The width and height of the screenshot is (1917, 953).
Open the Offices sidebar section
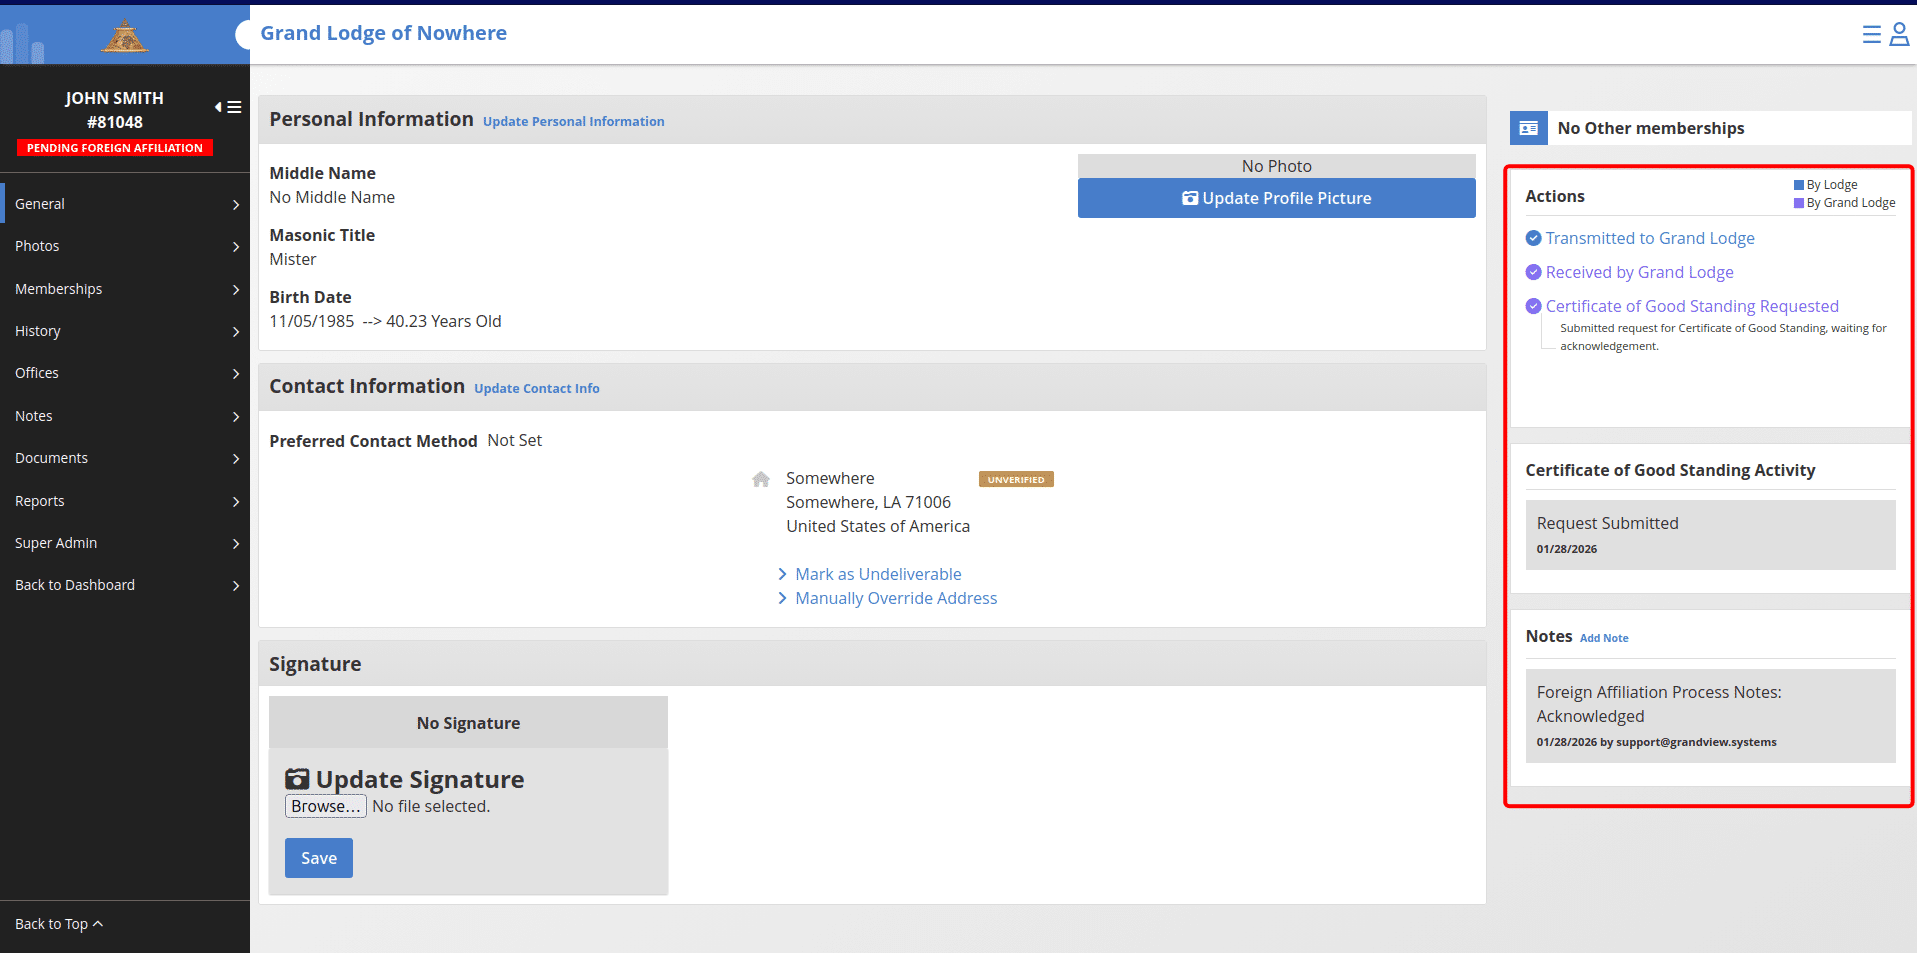(x=125, y=373)
